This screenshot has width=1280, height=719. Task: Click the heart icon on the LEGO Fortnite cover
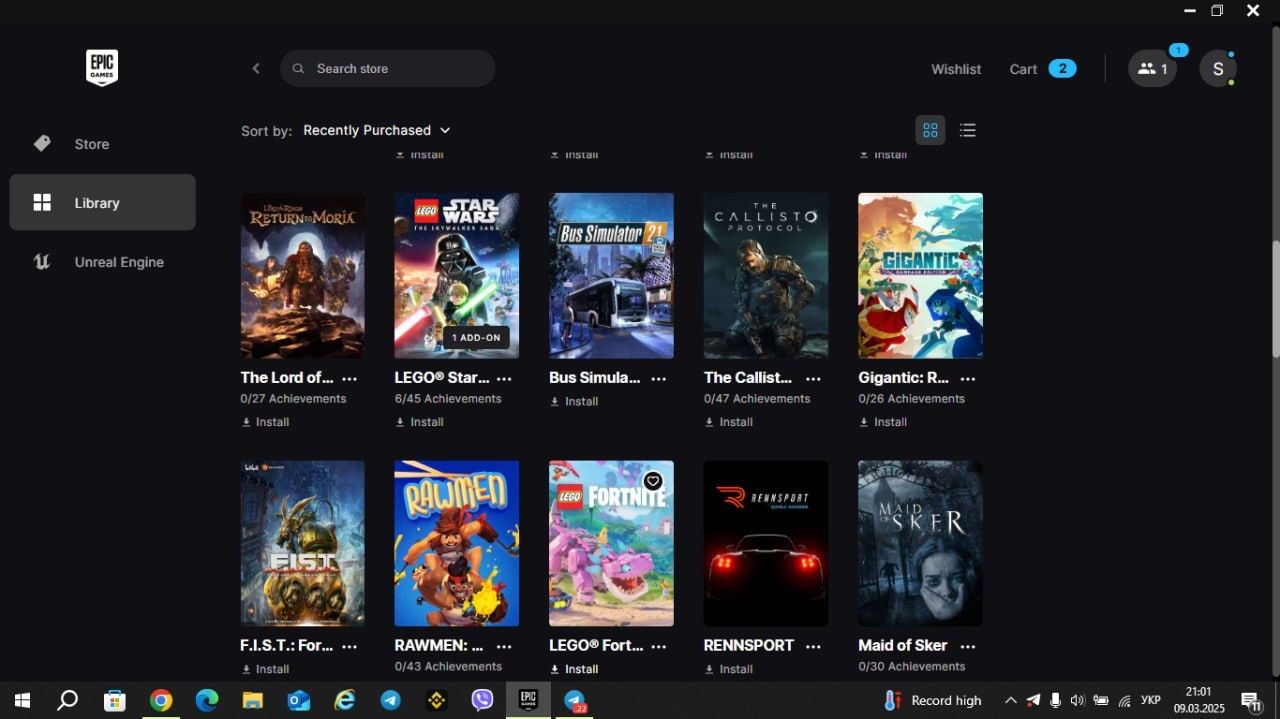coord(653,481)
